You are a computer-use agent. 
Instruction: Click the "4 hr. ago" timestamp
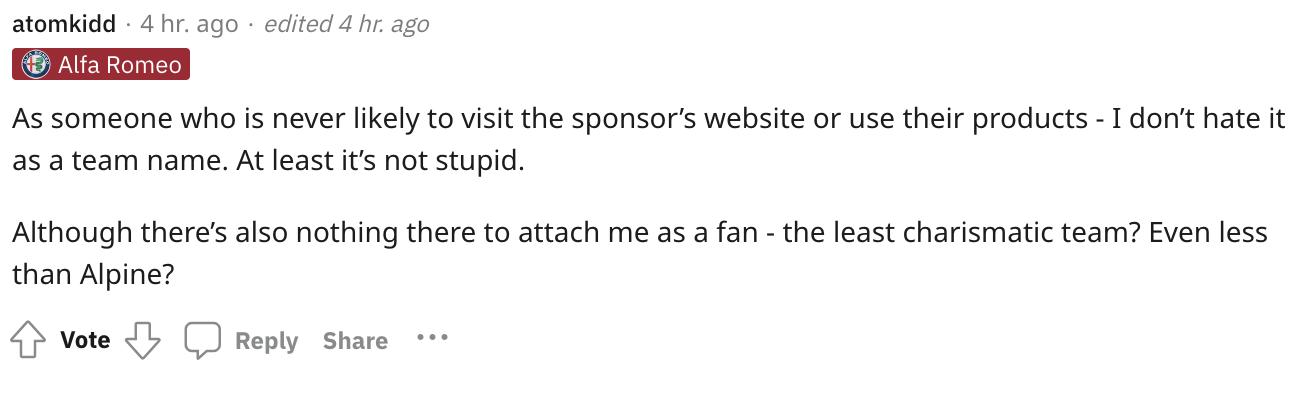[190, 23]
